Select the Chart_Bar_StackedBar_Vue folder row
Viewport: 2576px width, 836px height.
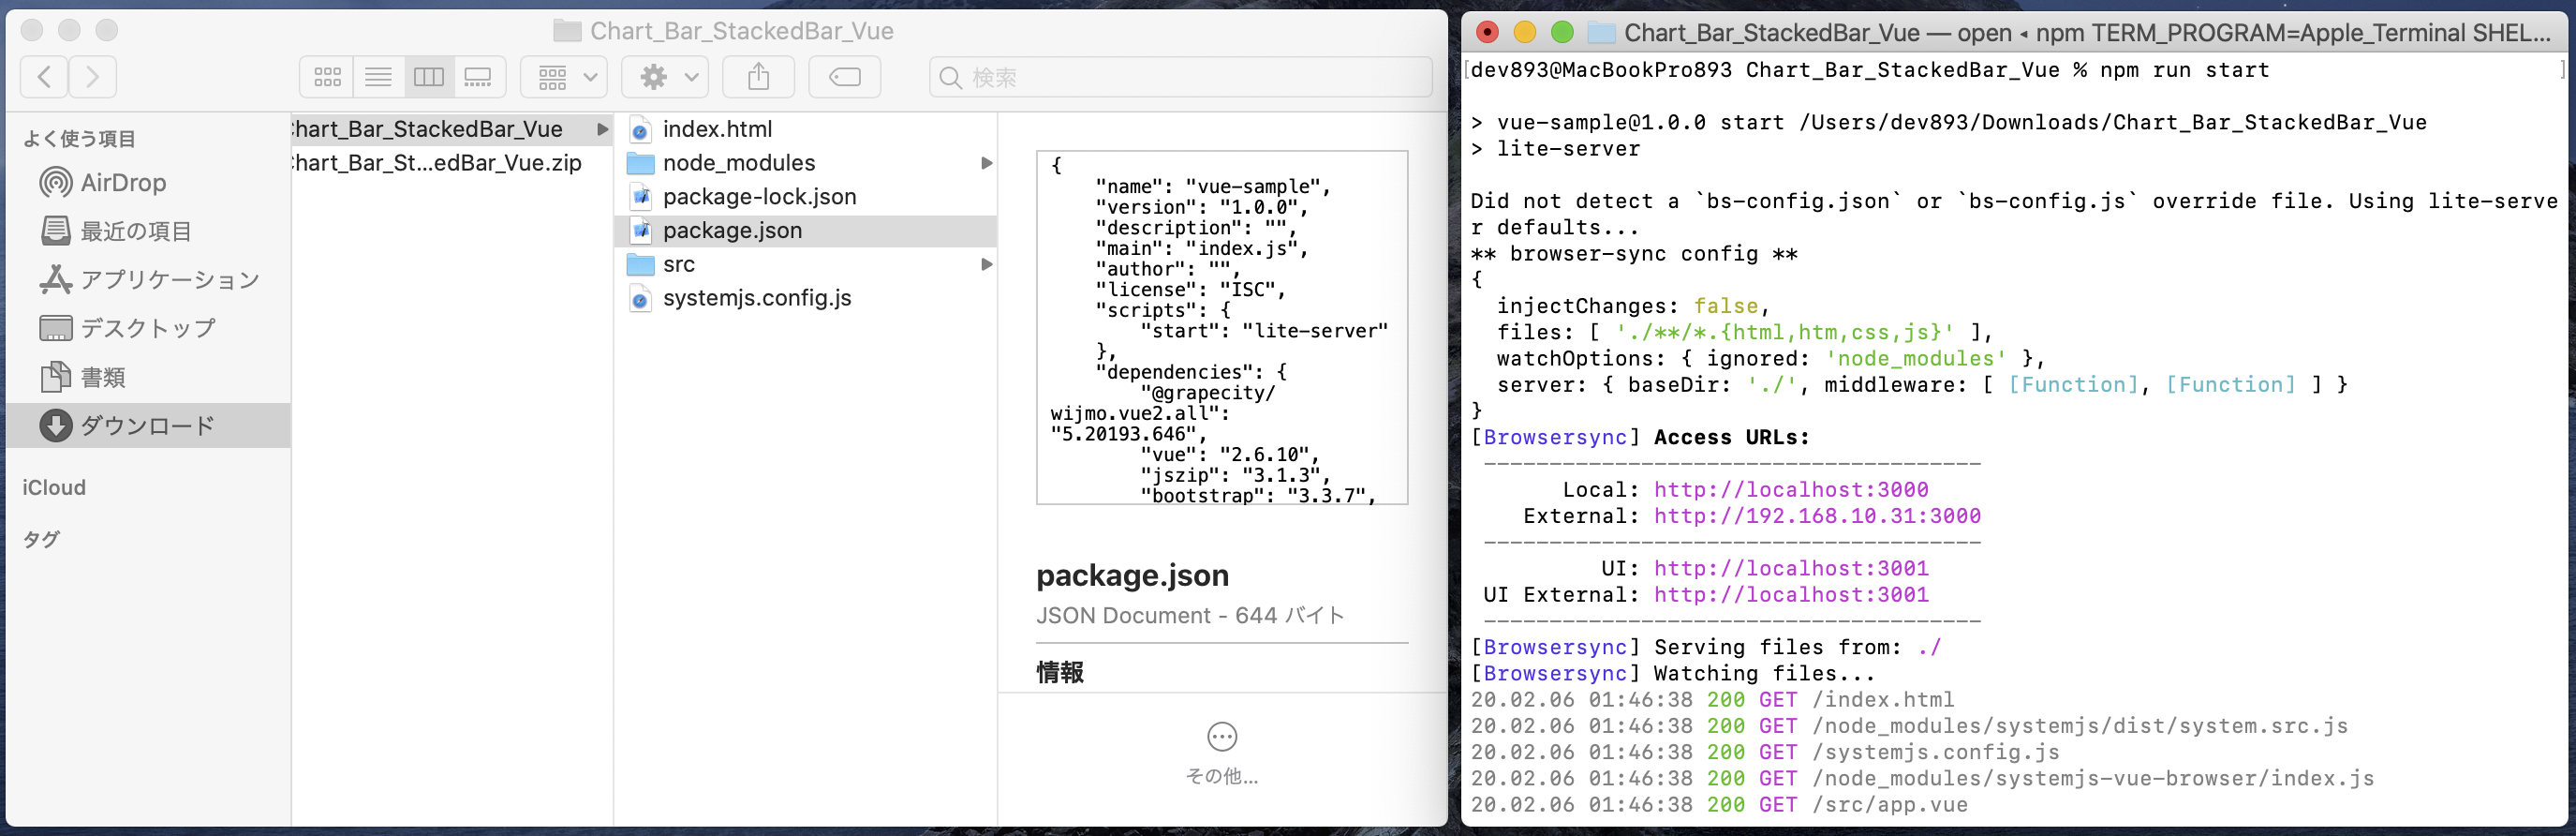[452, 129]
